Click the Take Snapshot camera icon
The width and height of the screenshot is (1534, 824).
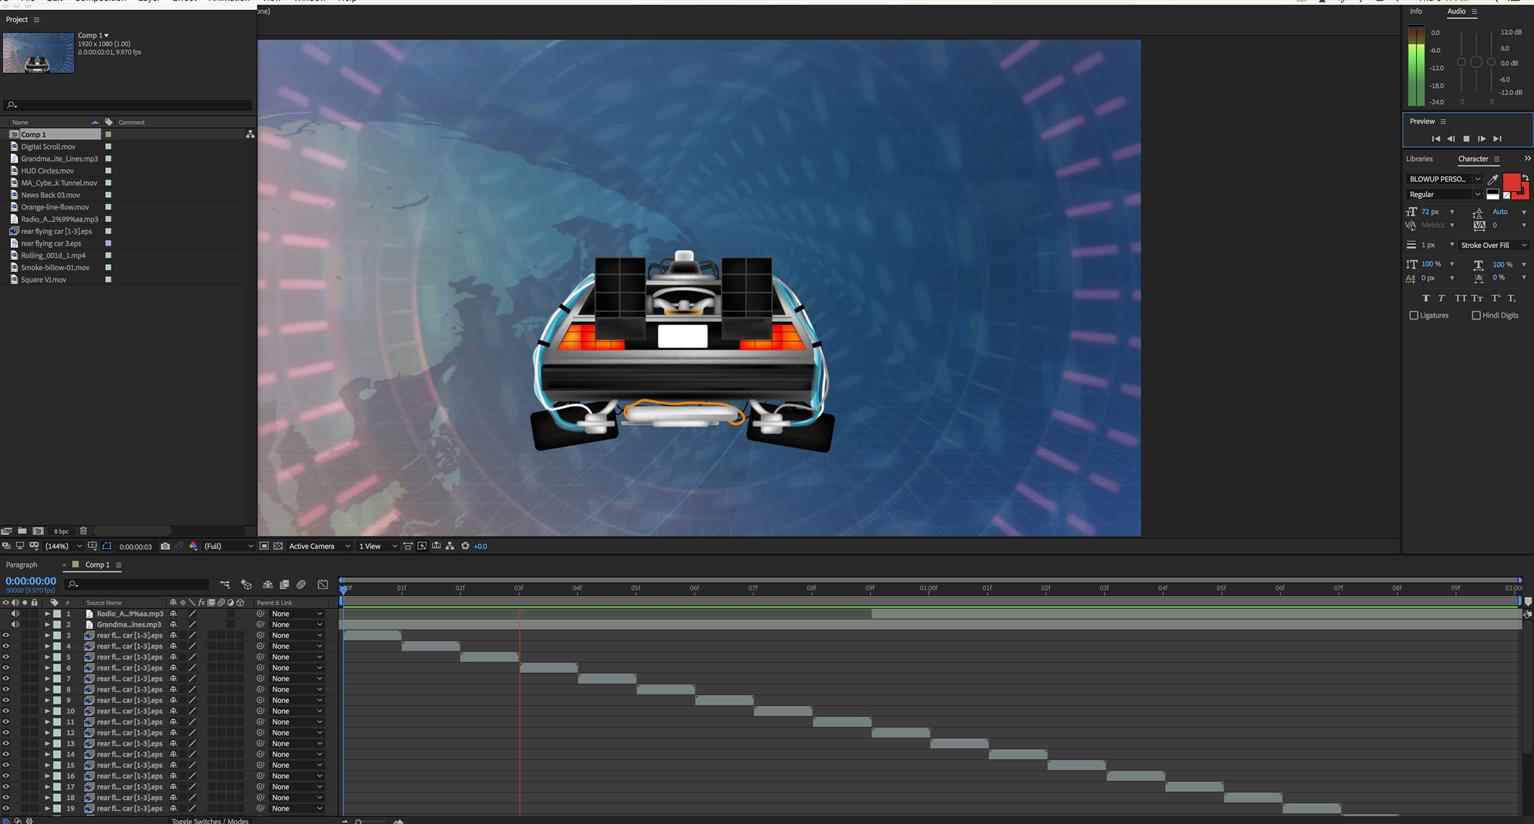coord(165,546)
